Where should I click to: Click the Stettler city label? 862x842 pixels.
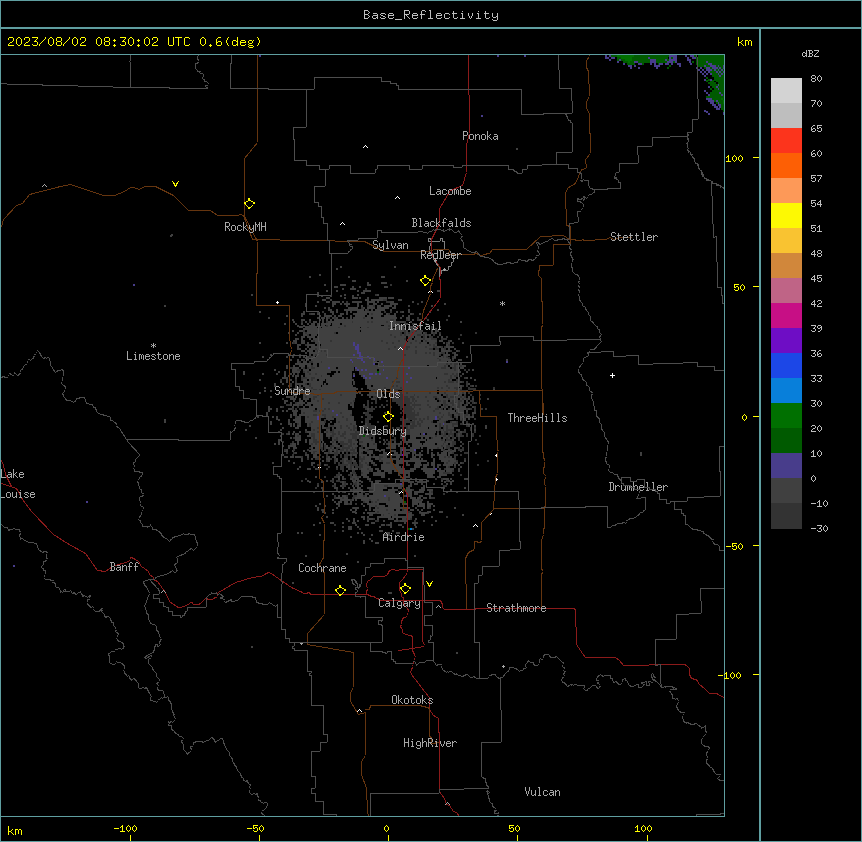[x=633, y=237]
